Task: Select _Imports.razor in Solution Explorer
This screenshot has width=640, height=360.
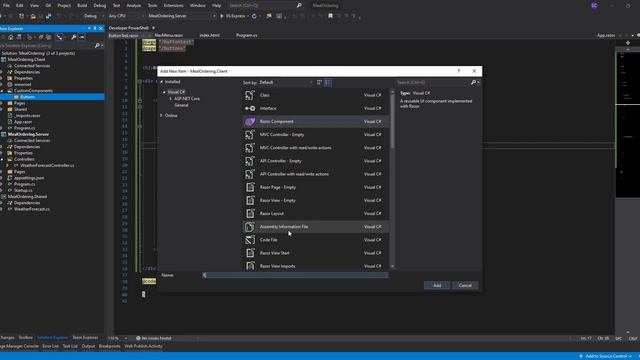Action: [27, 116]
